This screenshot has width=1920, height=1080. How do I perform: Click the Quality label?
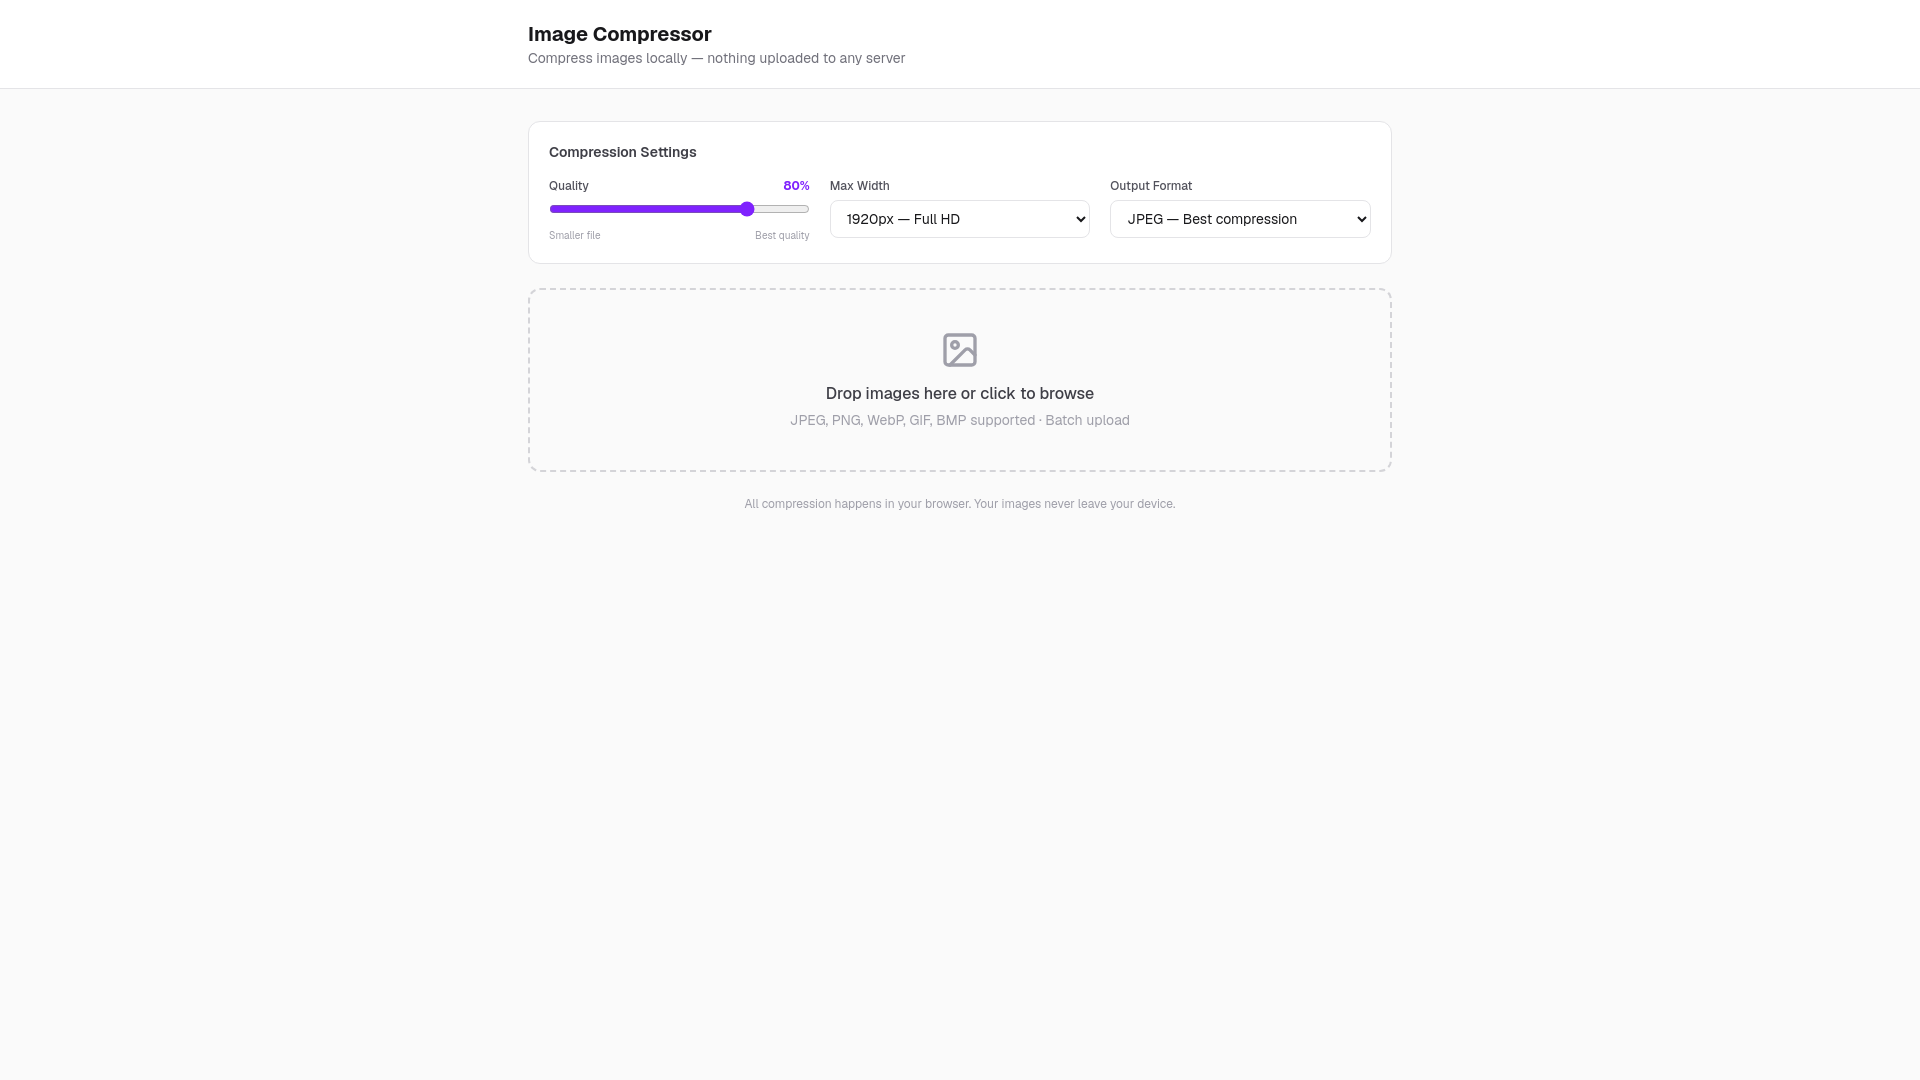coord(568,186)
